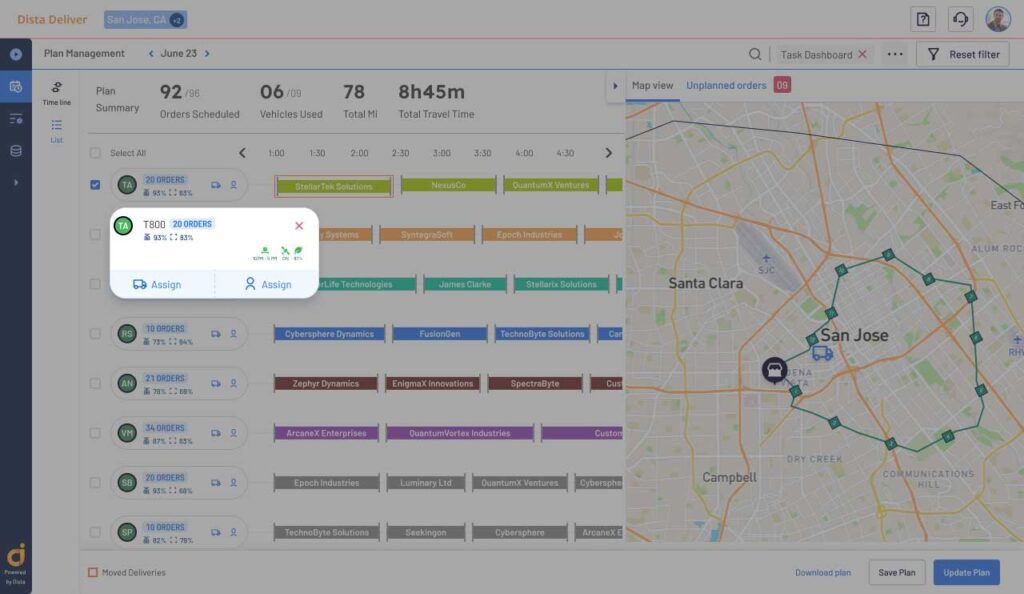Image resolution: width=1024 pixels, height=594 pixels.
Task: Switch to Map view tab
Action: pyautogui.click(x=652, y=86)
